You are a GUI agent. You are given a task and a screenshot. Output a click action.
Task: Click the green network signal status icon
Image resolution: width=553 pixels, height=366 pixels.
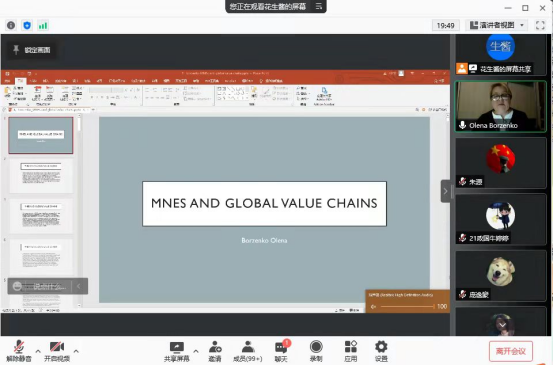(43, 25)
